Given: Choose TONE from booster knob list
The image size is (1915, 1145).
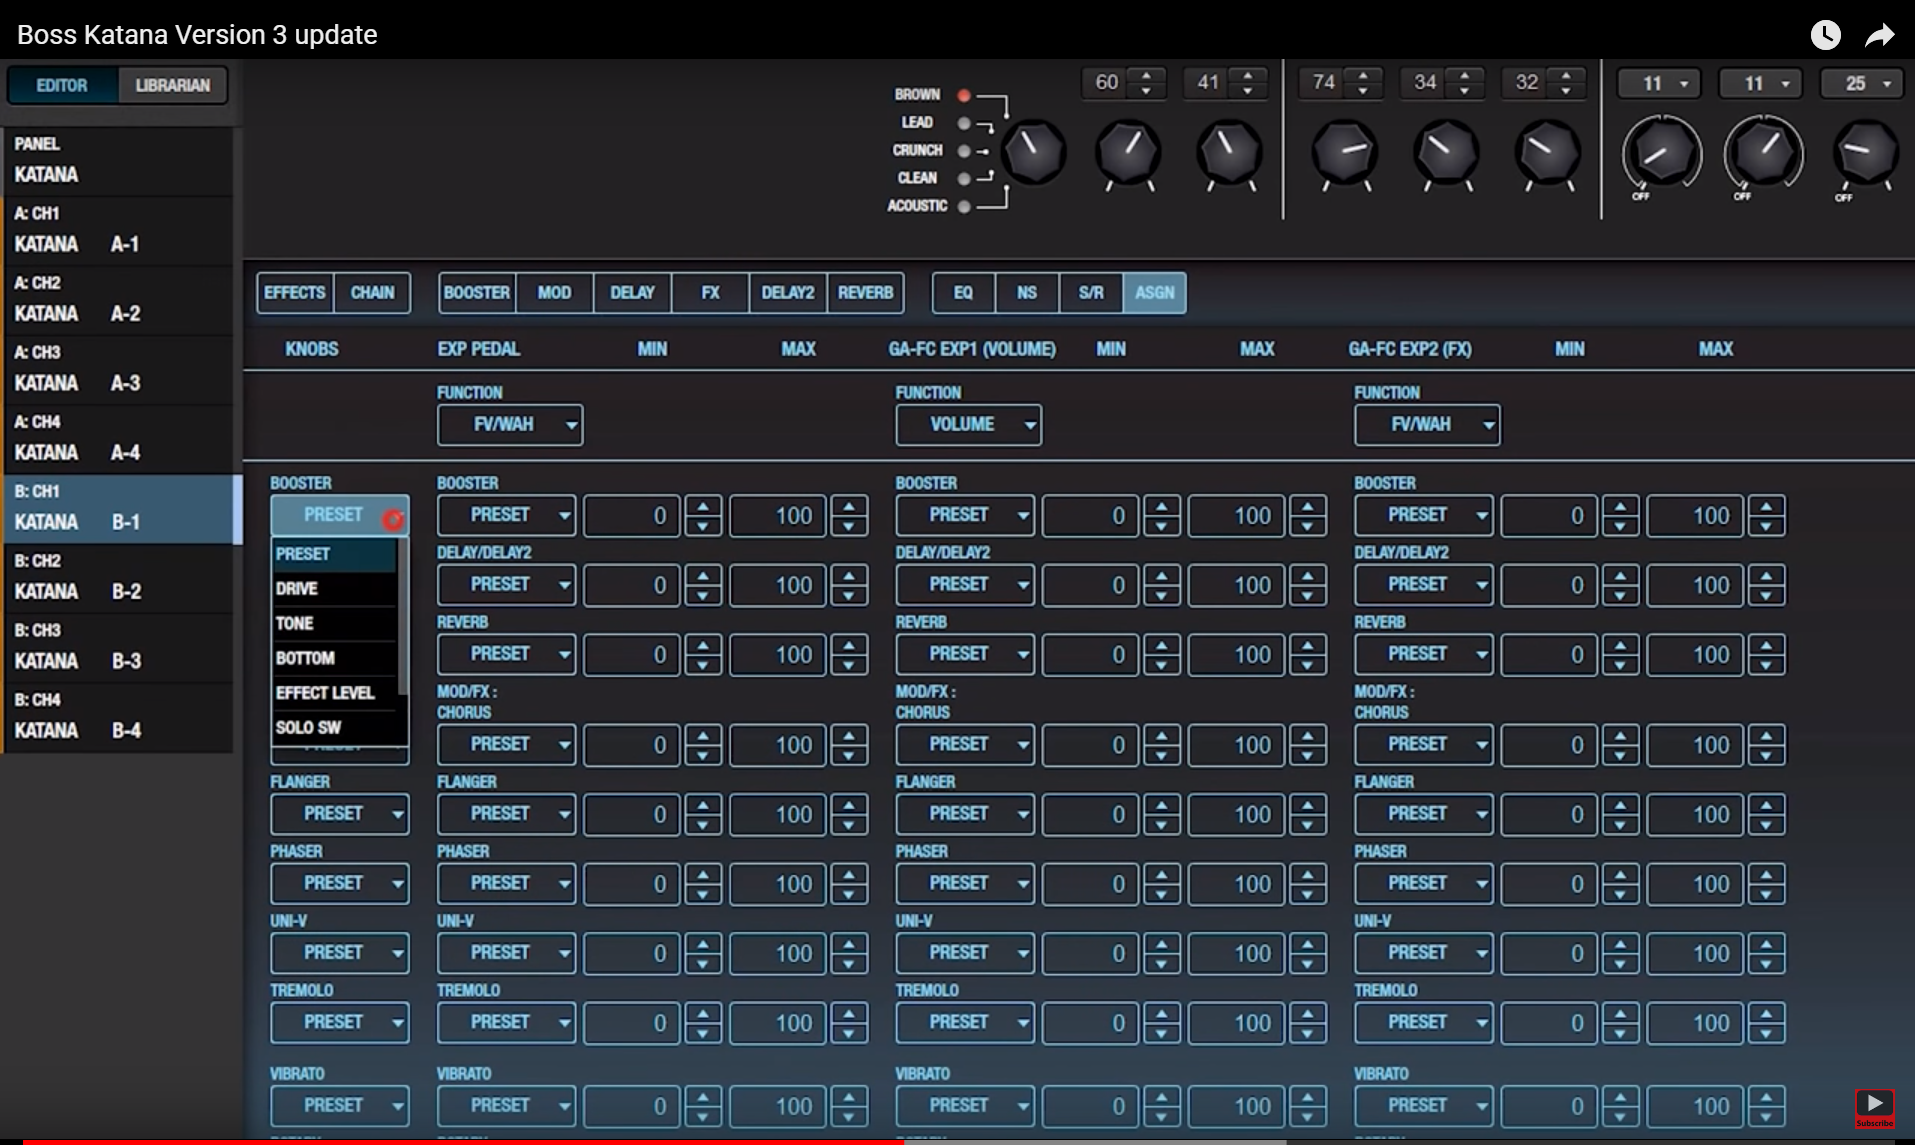Looking at the screenshot, I should tap(334, 624).
